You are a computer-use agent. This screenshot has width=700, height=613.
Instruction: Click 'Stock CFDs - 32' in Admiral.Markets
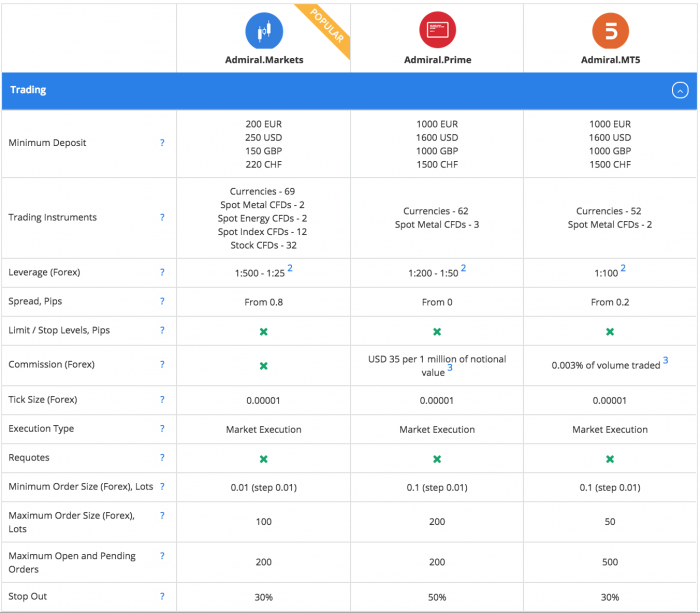(x=263, y=246)
